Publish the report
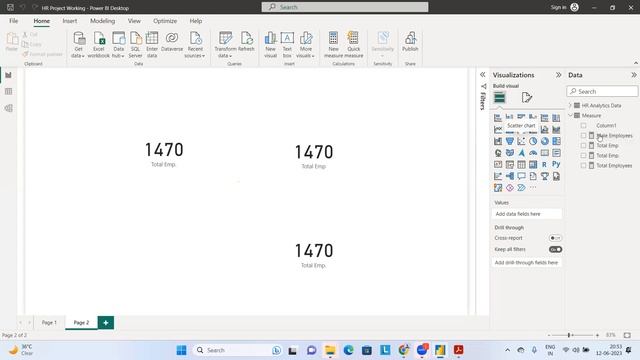 [x=410, y=42]
